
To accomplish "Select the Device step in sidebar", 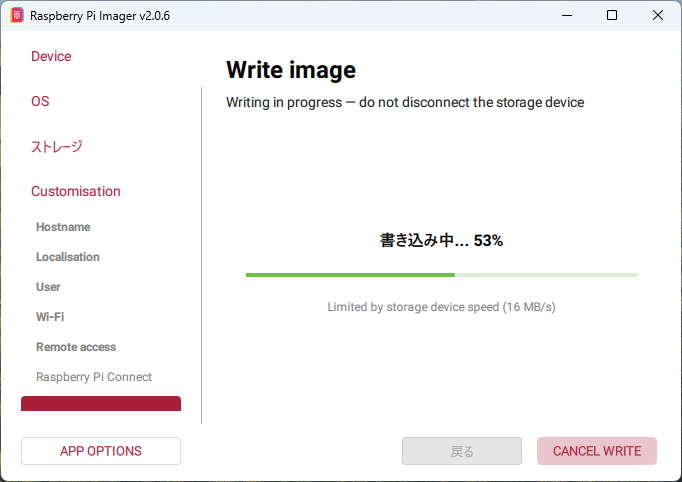I will point(51,57).
